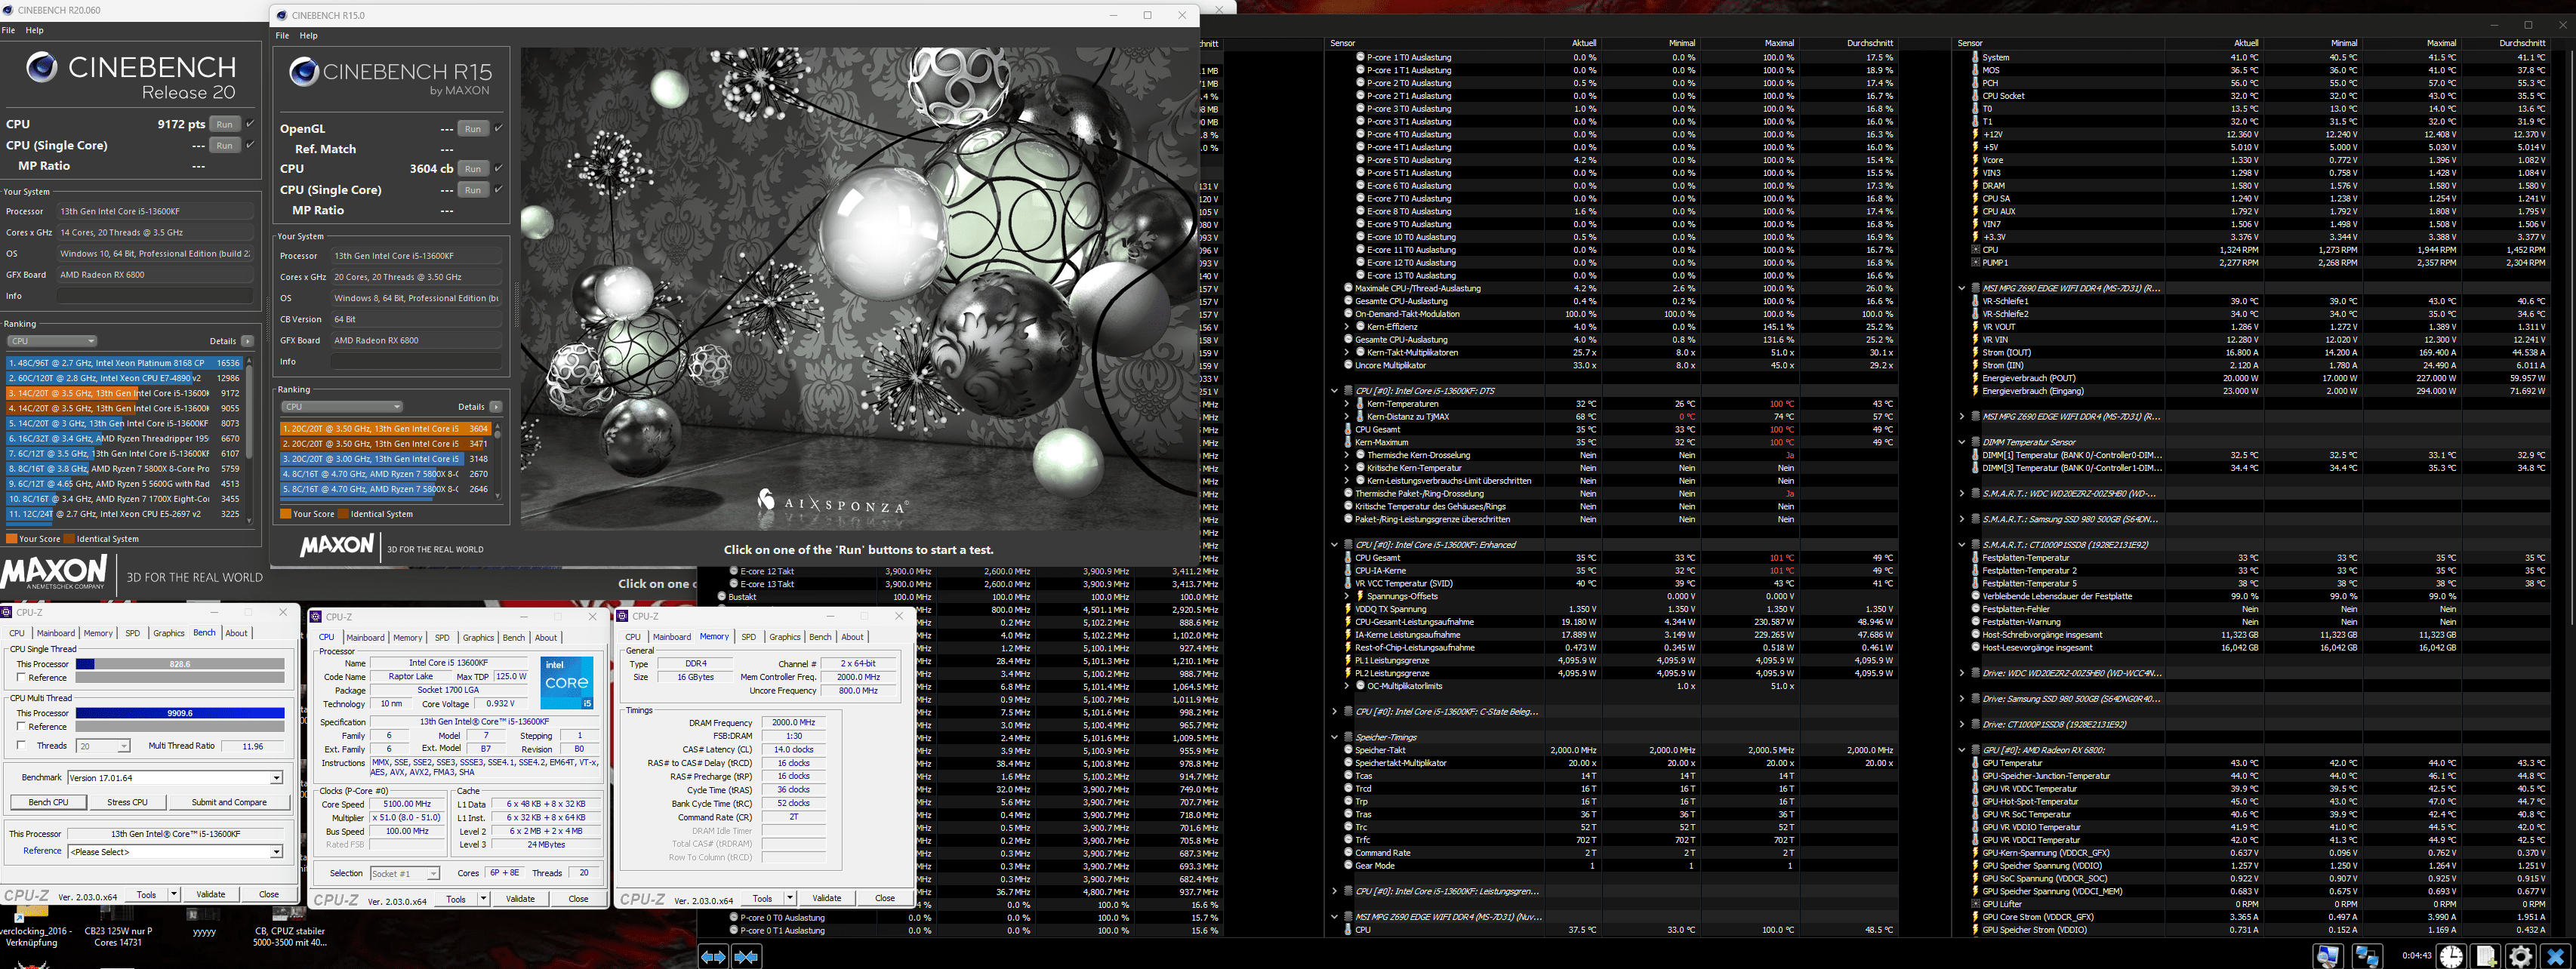Click HWiNFO logging sheet with plus icon
2576x969 pixels.
point(2486,956)
